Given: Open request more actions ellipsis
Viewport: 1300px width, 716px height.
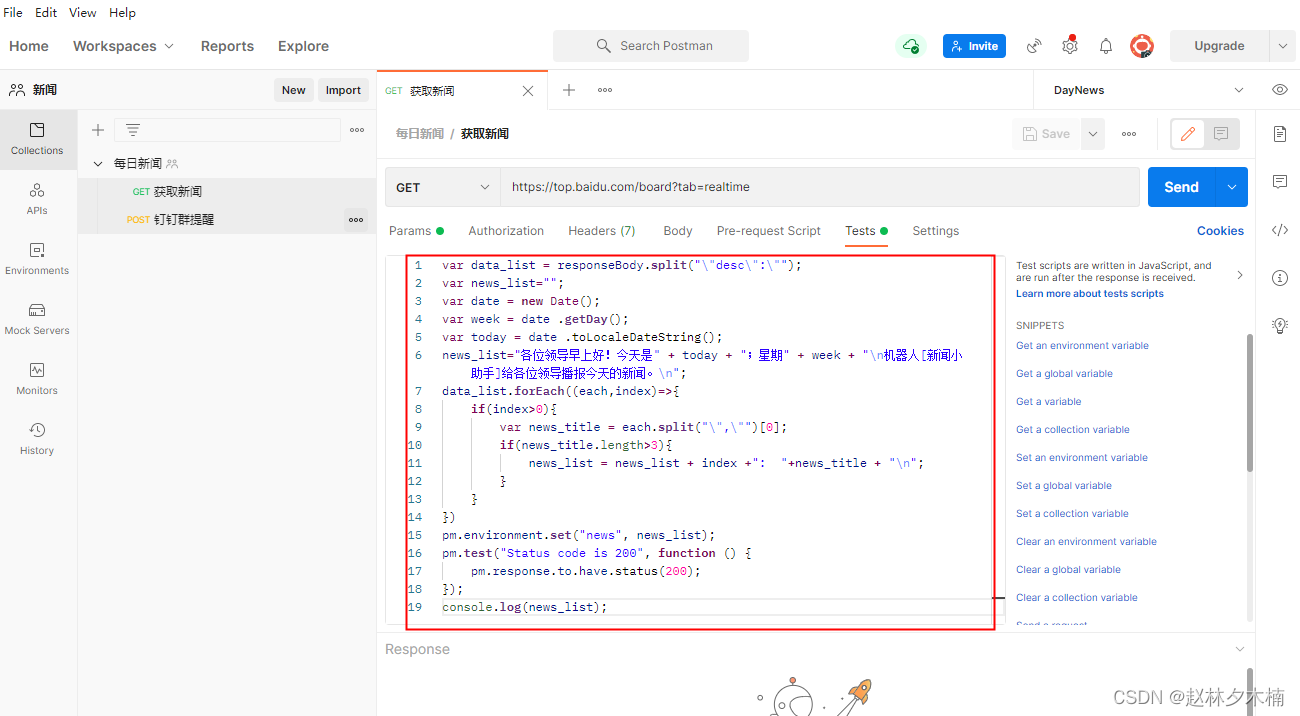Looking at the screenshot, I should point(1129,134).
